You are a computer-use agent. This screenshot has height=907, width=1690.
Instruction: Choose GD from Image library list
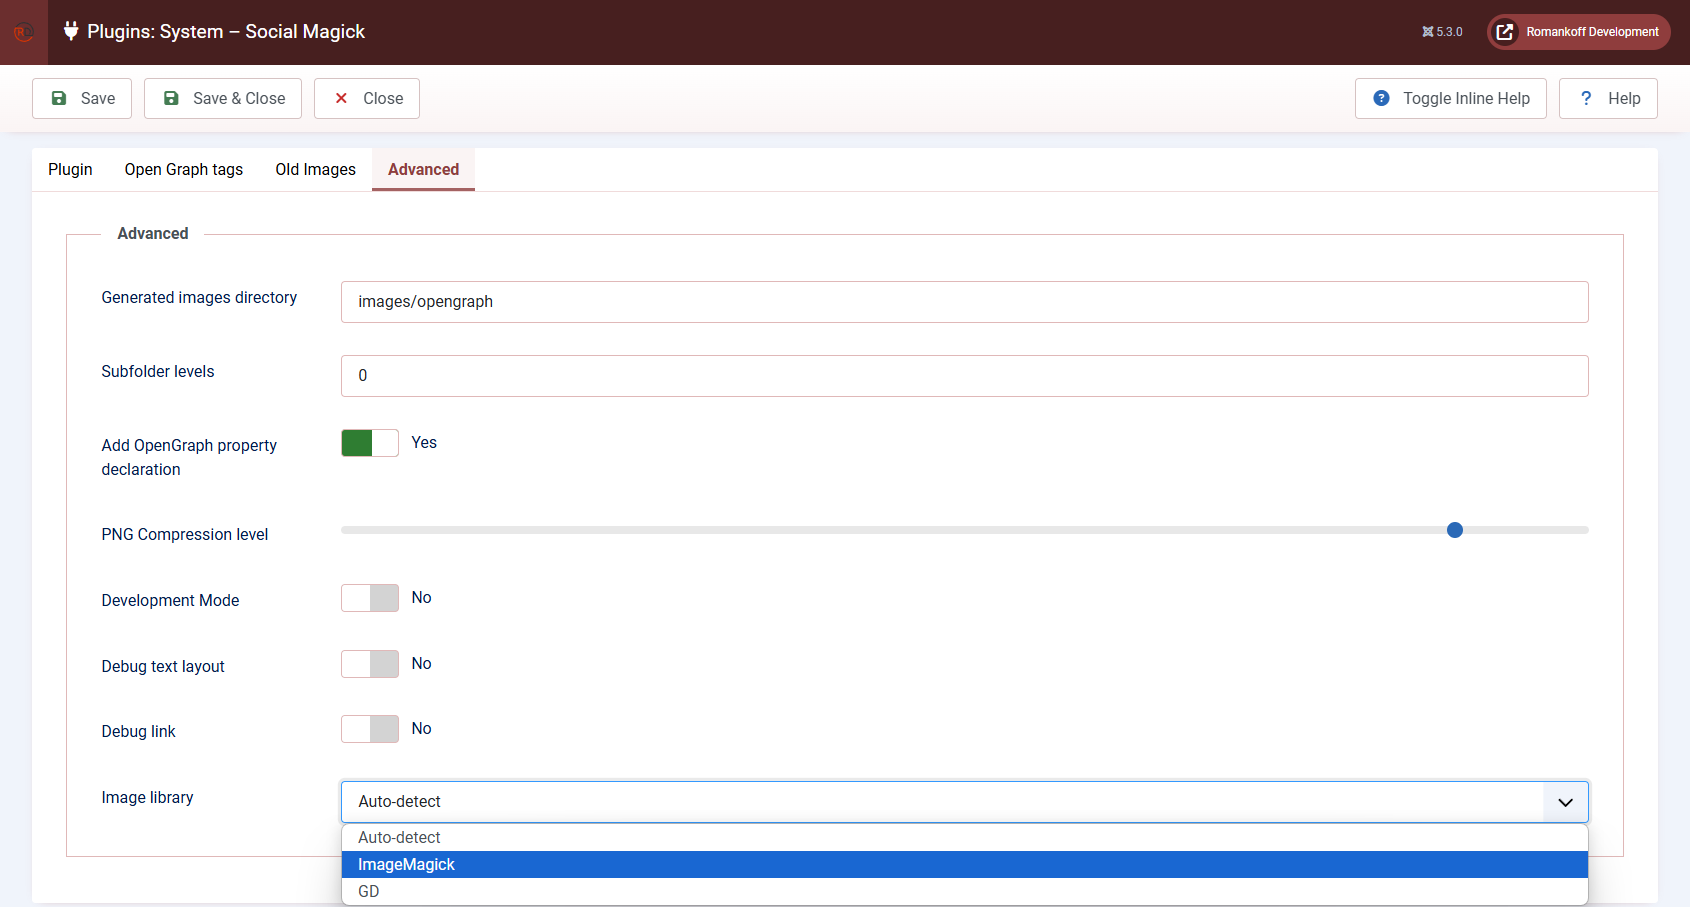(965, 892)
